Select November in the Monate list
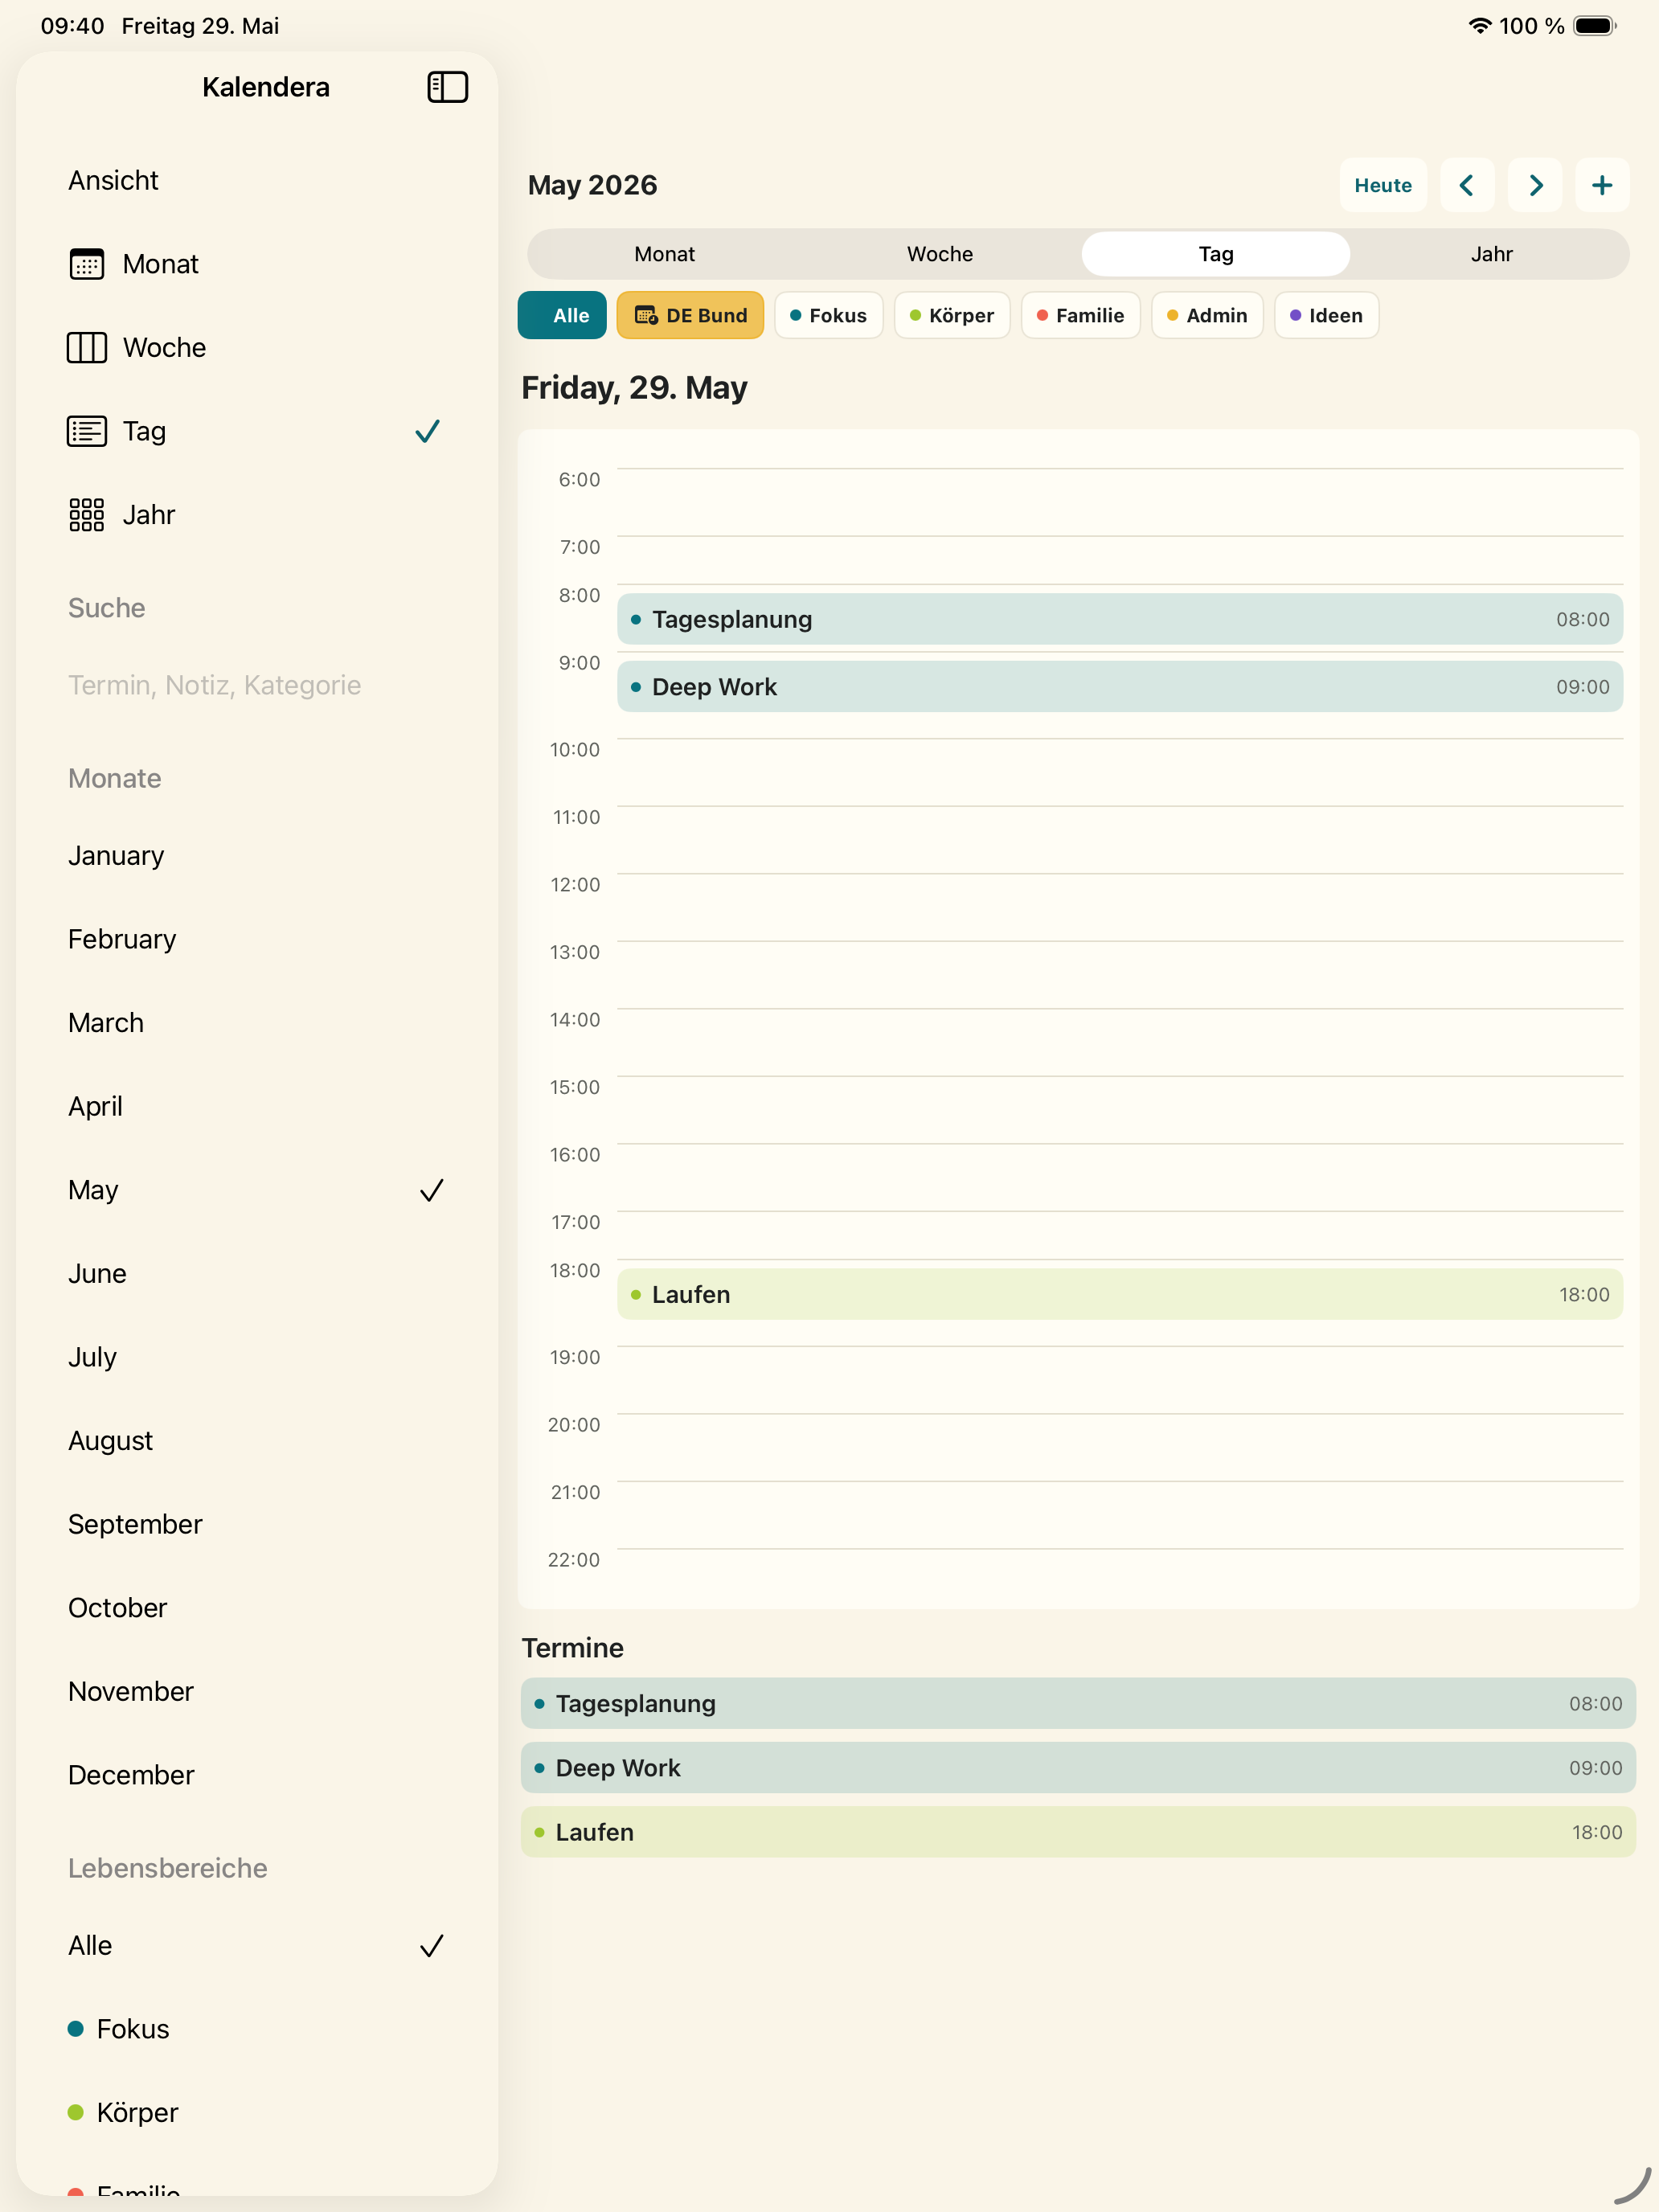This screenshot has height=2212, width=1659. point(257,1691)
